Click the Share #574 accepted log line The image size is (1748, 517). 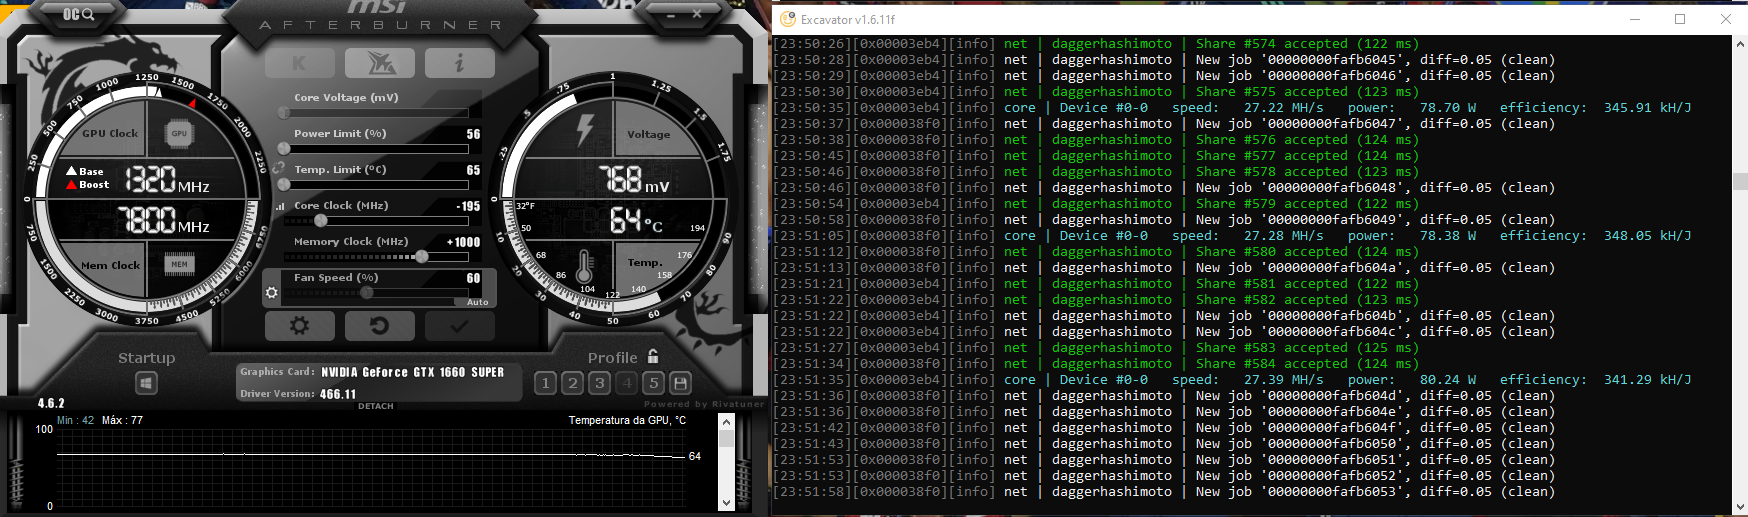(1095, 44)
